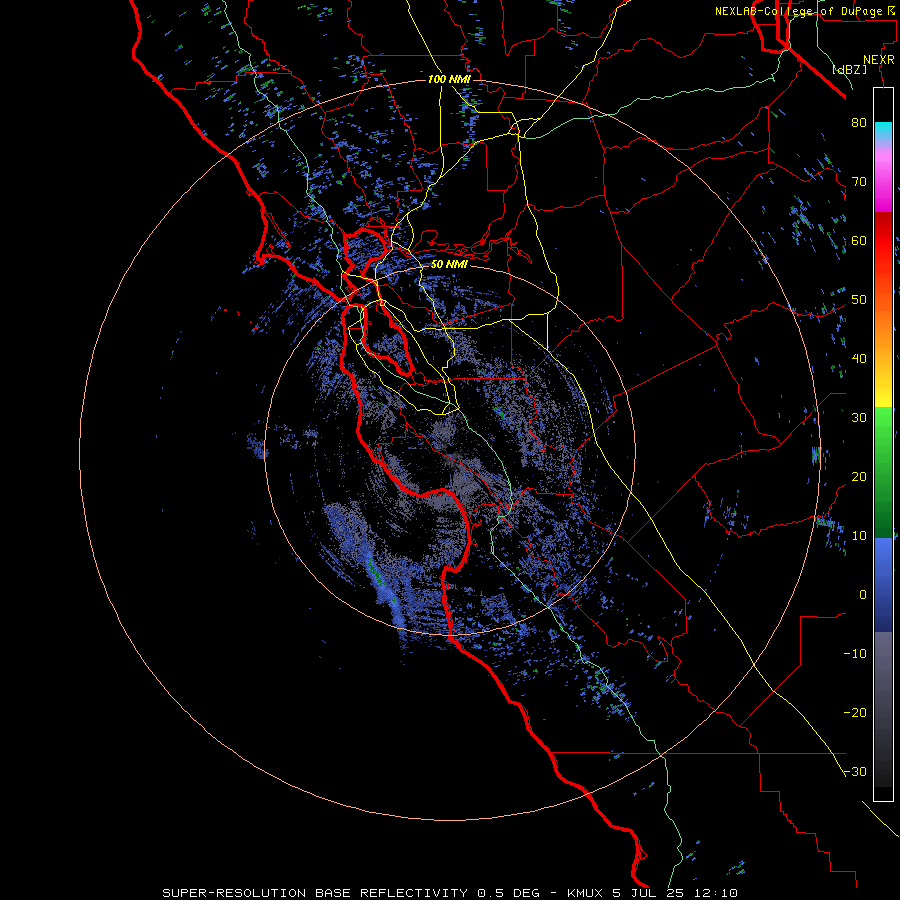
Task: Click the '[dBZ]' unit label
Action: tap(849, 70)
